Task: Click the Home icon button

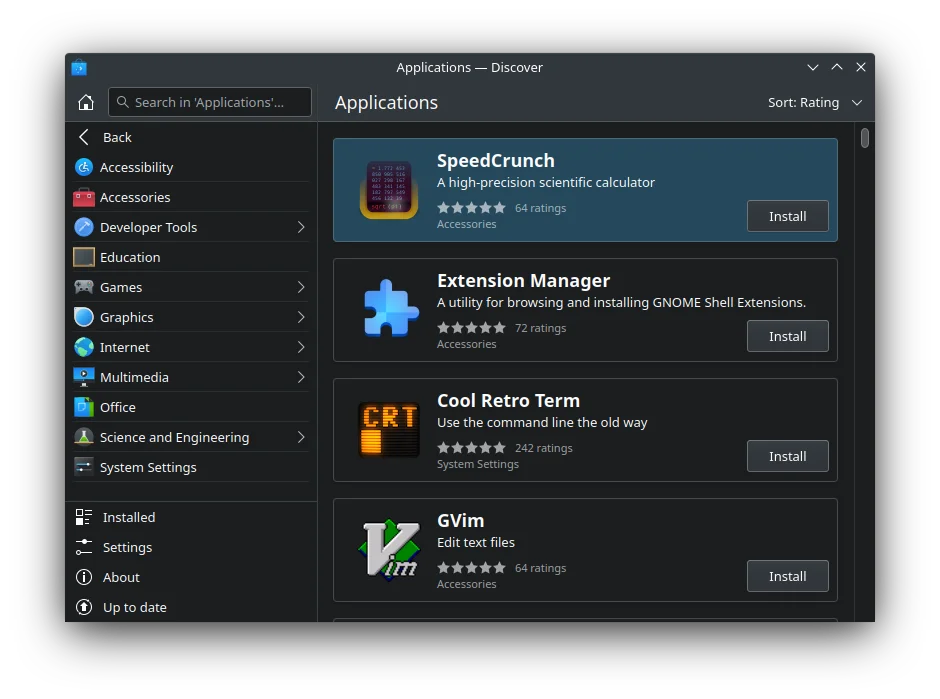Action: click(86, 102)
